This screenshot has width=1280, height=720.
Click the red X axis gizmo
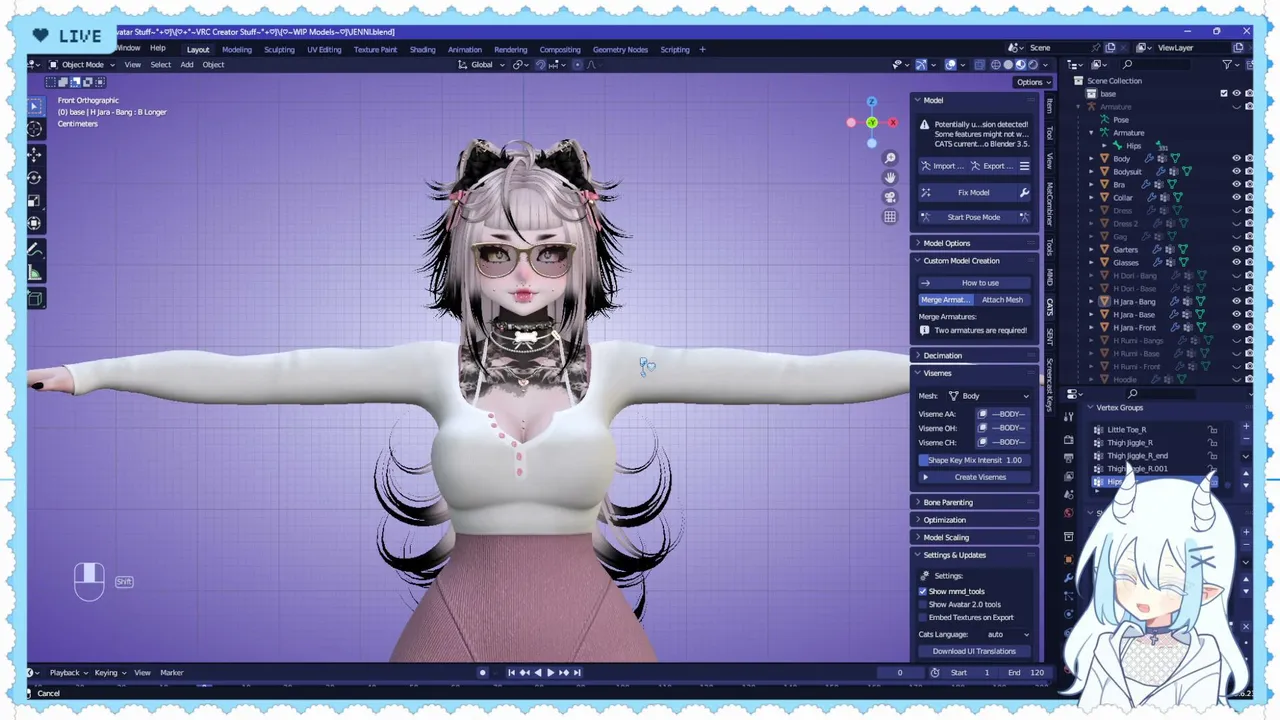point(893,123)
